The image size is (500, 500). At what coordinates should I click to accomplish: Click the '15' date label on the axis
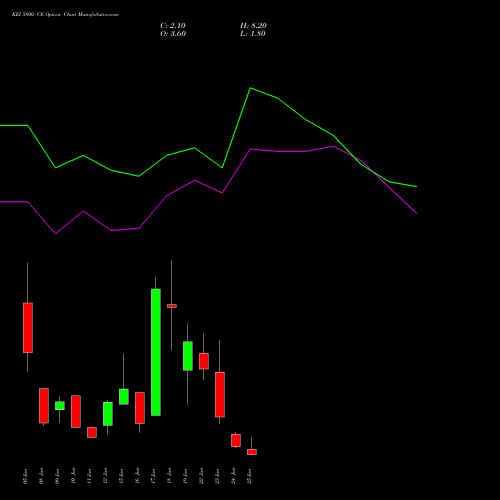tap(121, 476)
